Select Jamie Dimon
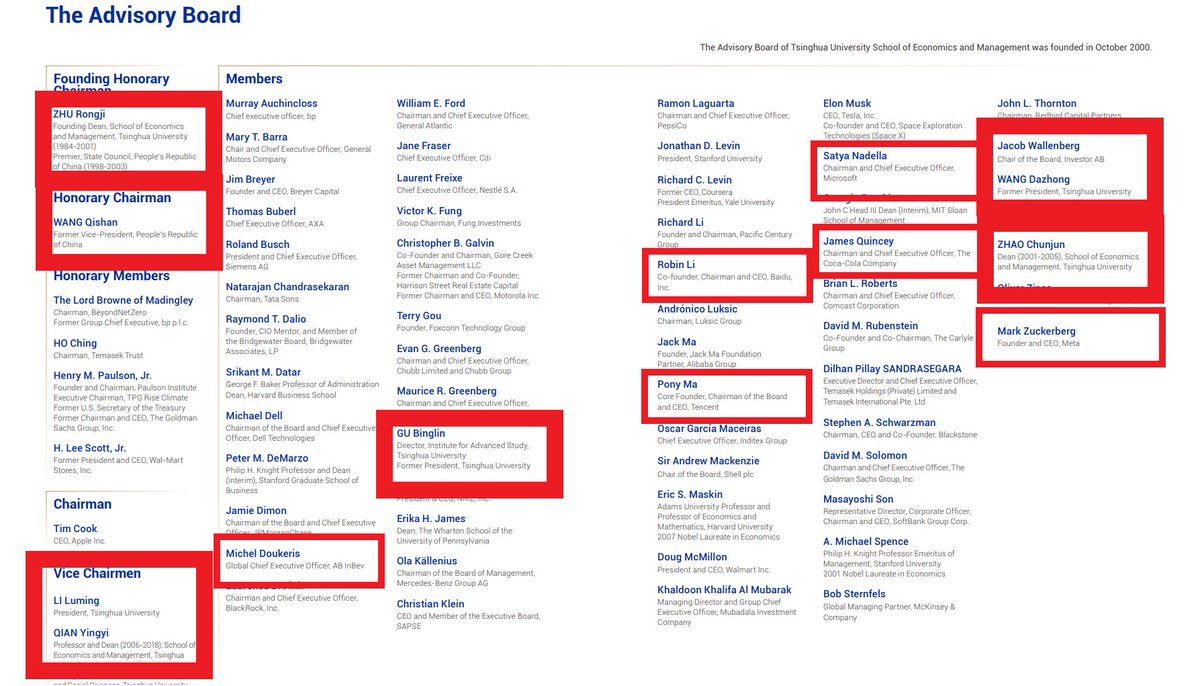The image size is (1200, 686). [x=256, y=511]
